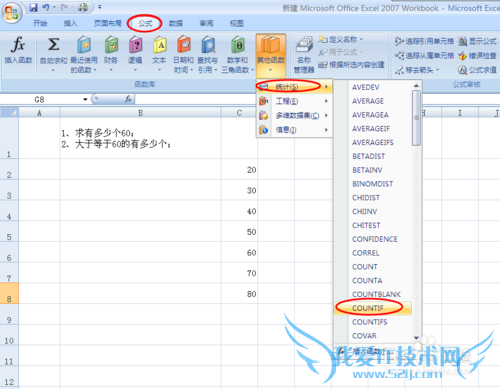Choose the BETADIST function
The height and width of the screenshot is (389, 500).
(369, 156)
